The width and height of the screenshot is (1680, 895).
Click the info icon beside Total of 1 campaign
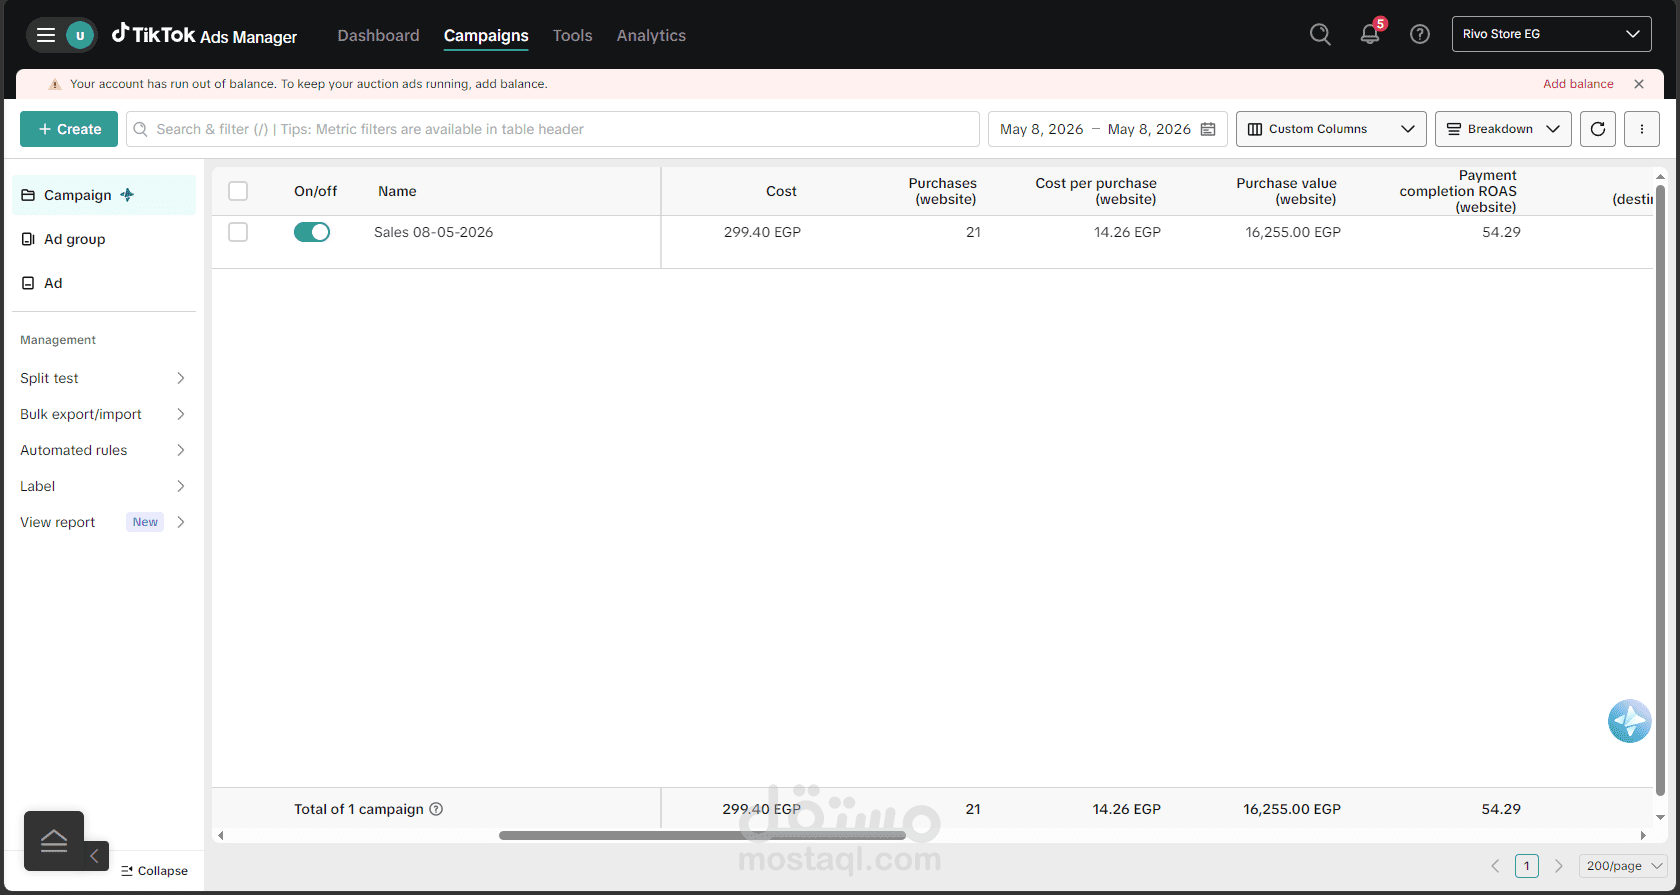click(436, 809)
